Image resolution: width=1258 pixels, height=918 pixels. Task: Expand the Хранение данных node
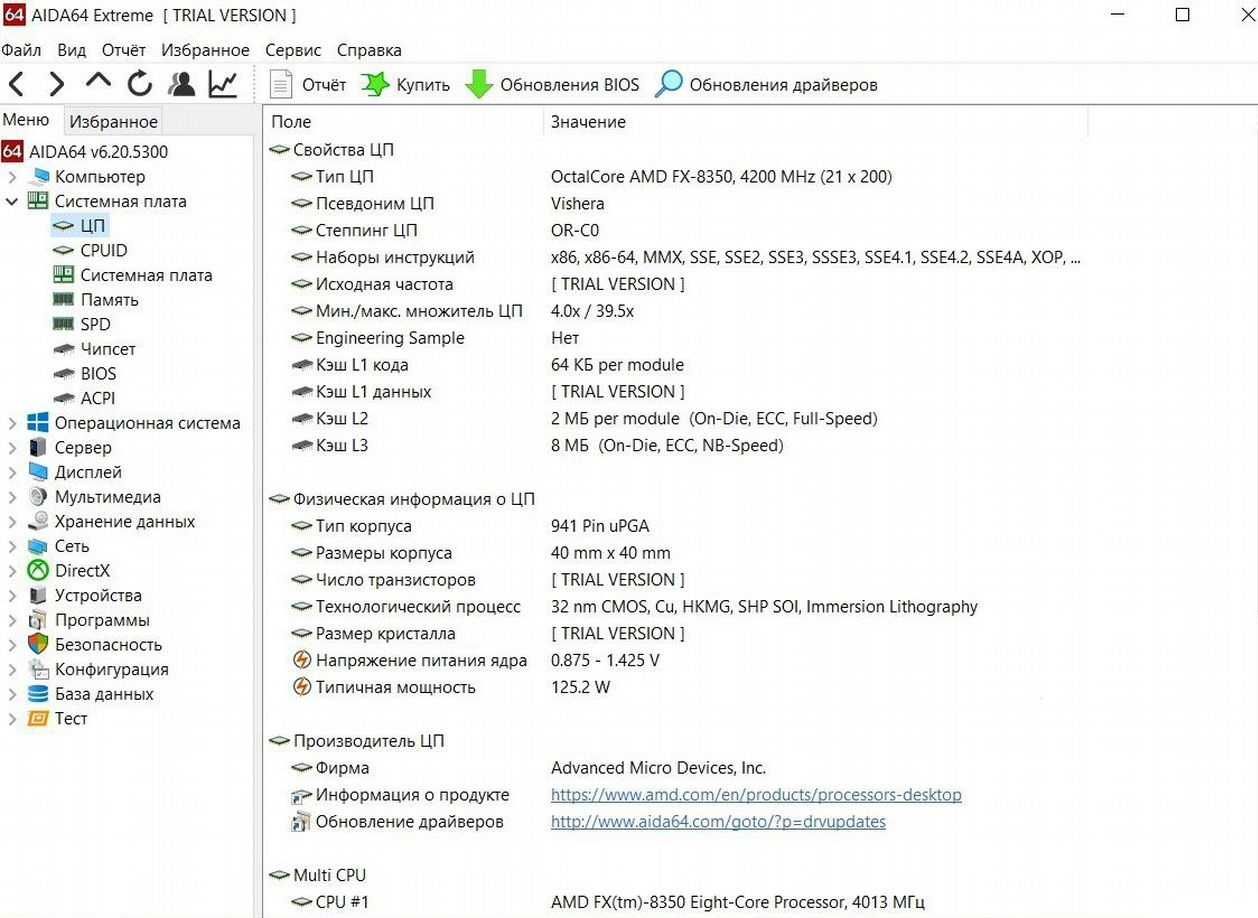coord(11,522)
